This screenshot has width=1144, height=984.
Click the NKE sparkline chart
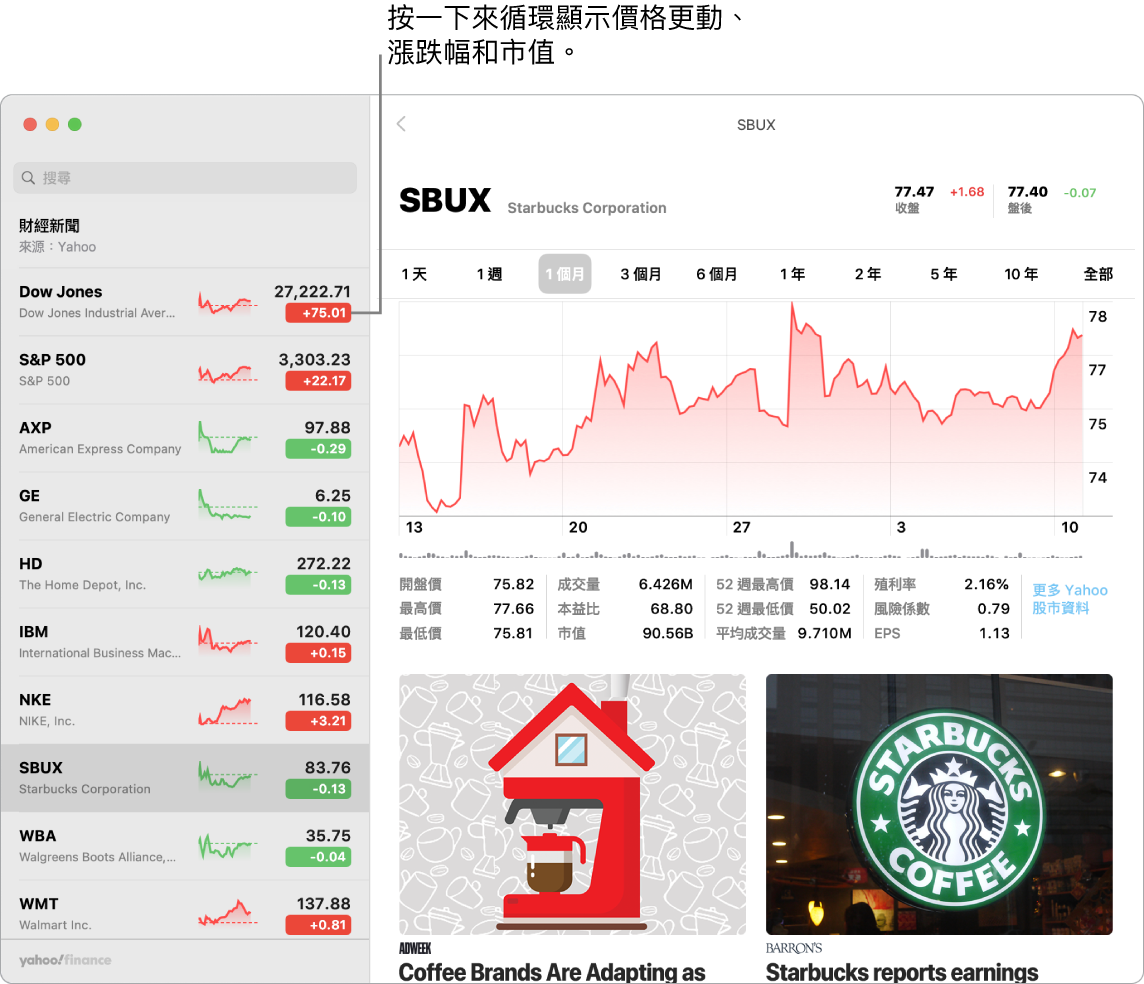point(228,710)
